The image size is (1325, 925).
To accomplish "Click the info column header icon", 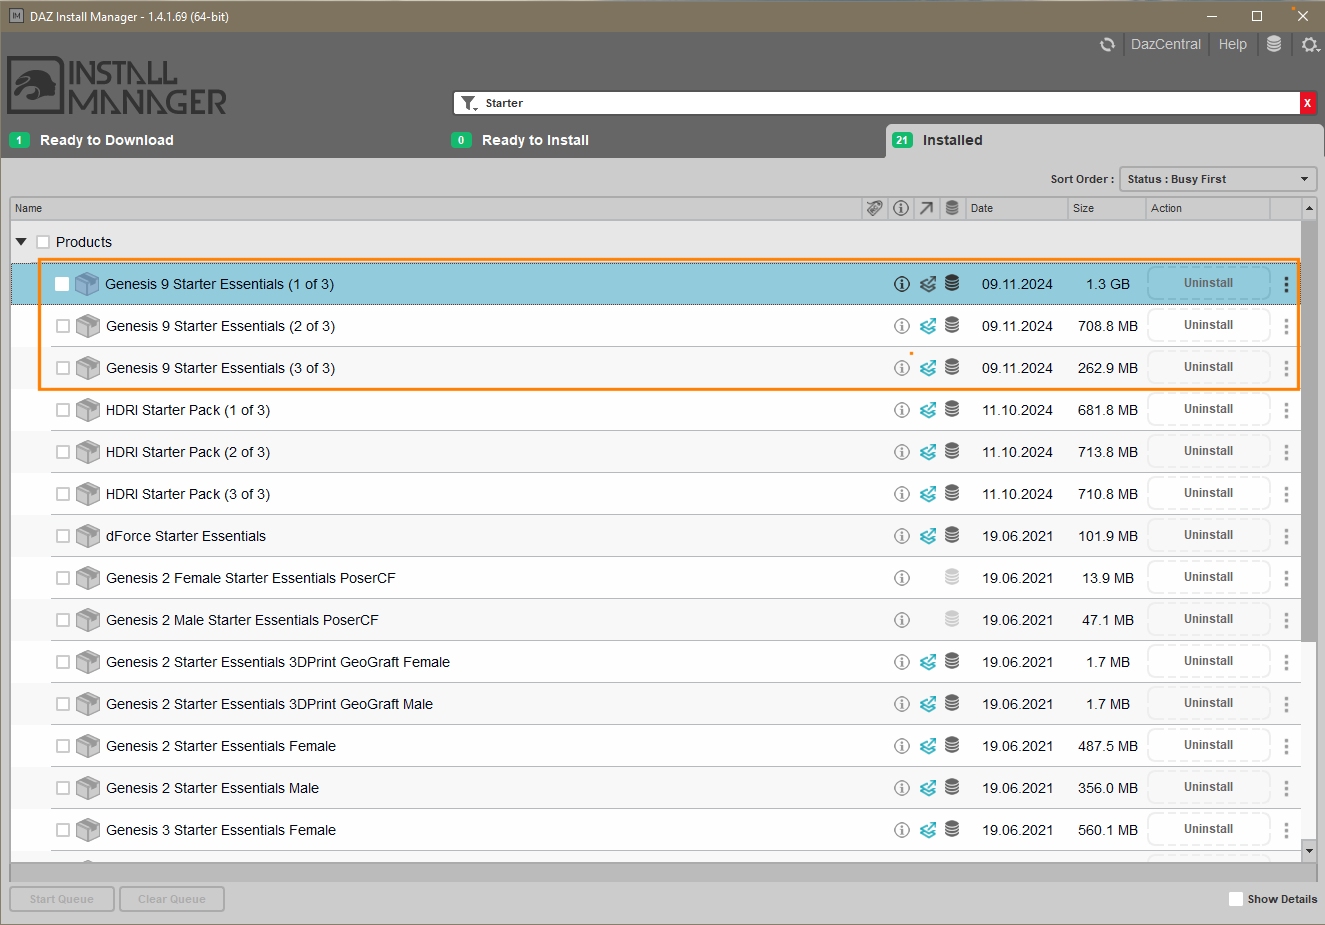I will point(901,208).
